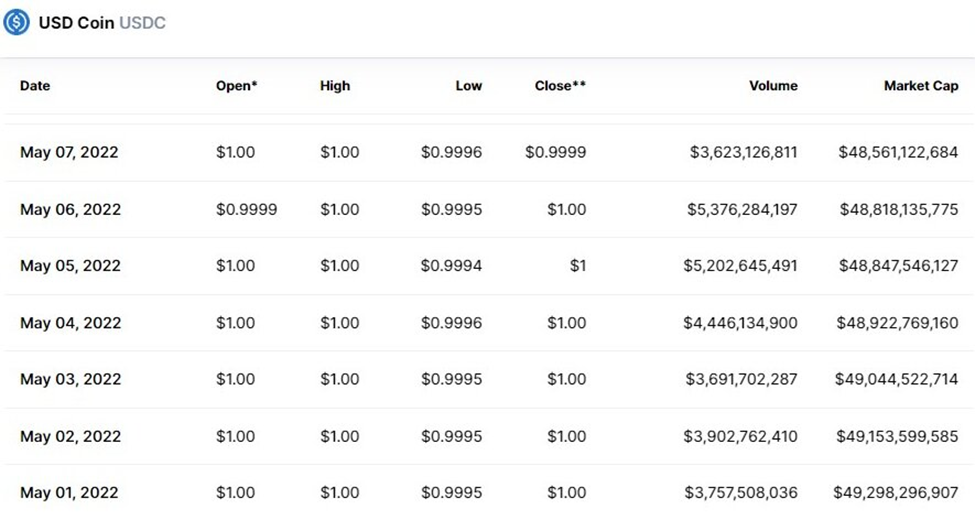The width and height of the screenshot is (975, 520).
Task: Click the May 02, 2022 date cell
Action: [x=70, y=436]
